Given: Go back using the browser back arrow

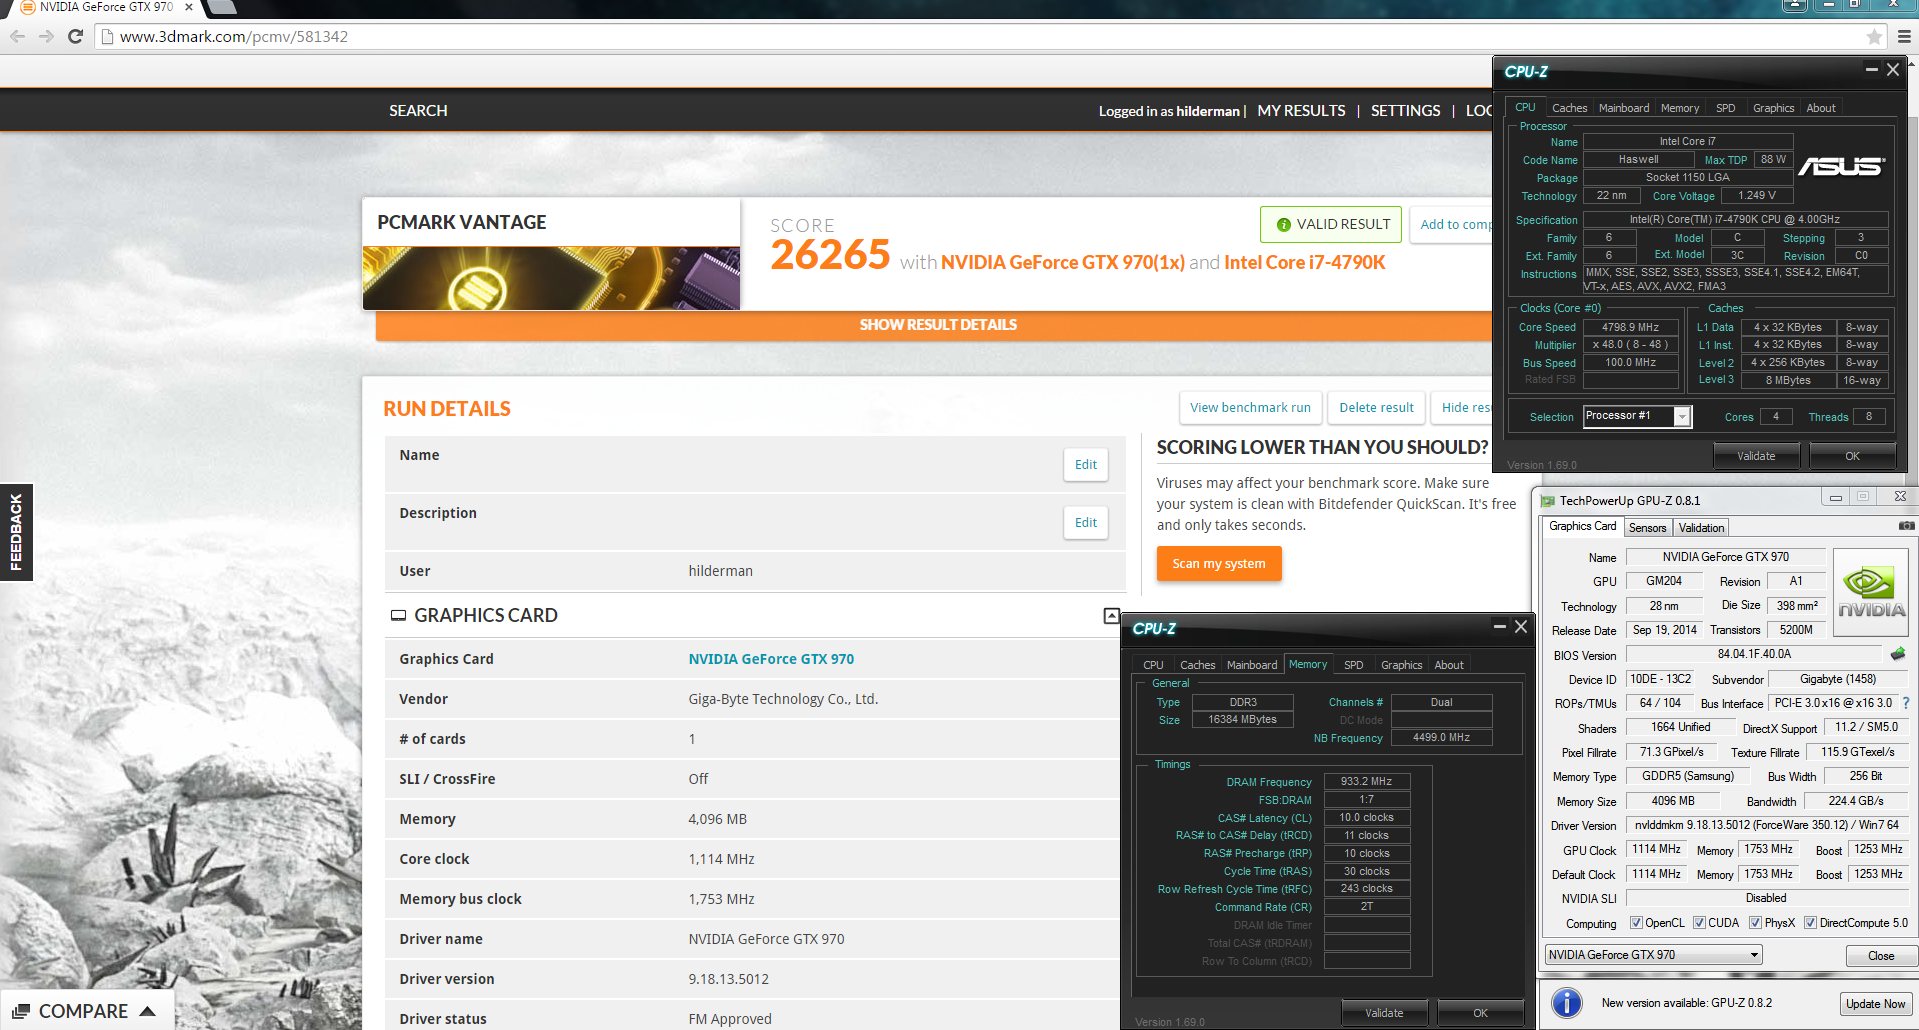Looking at the screenshot, I should coord(18,36).
